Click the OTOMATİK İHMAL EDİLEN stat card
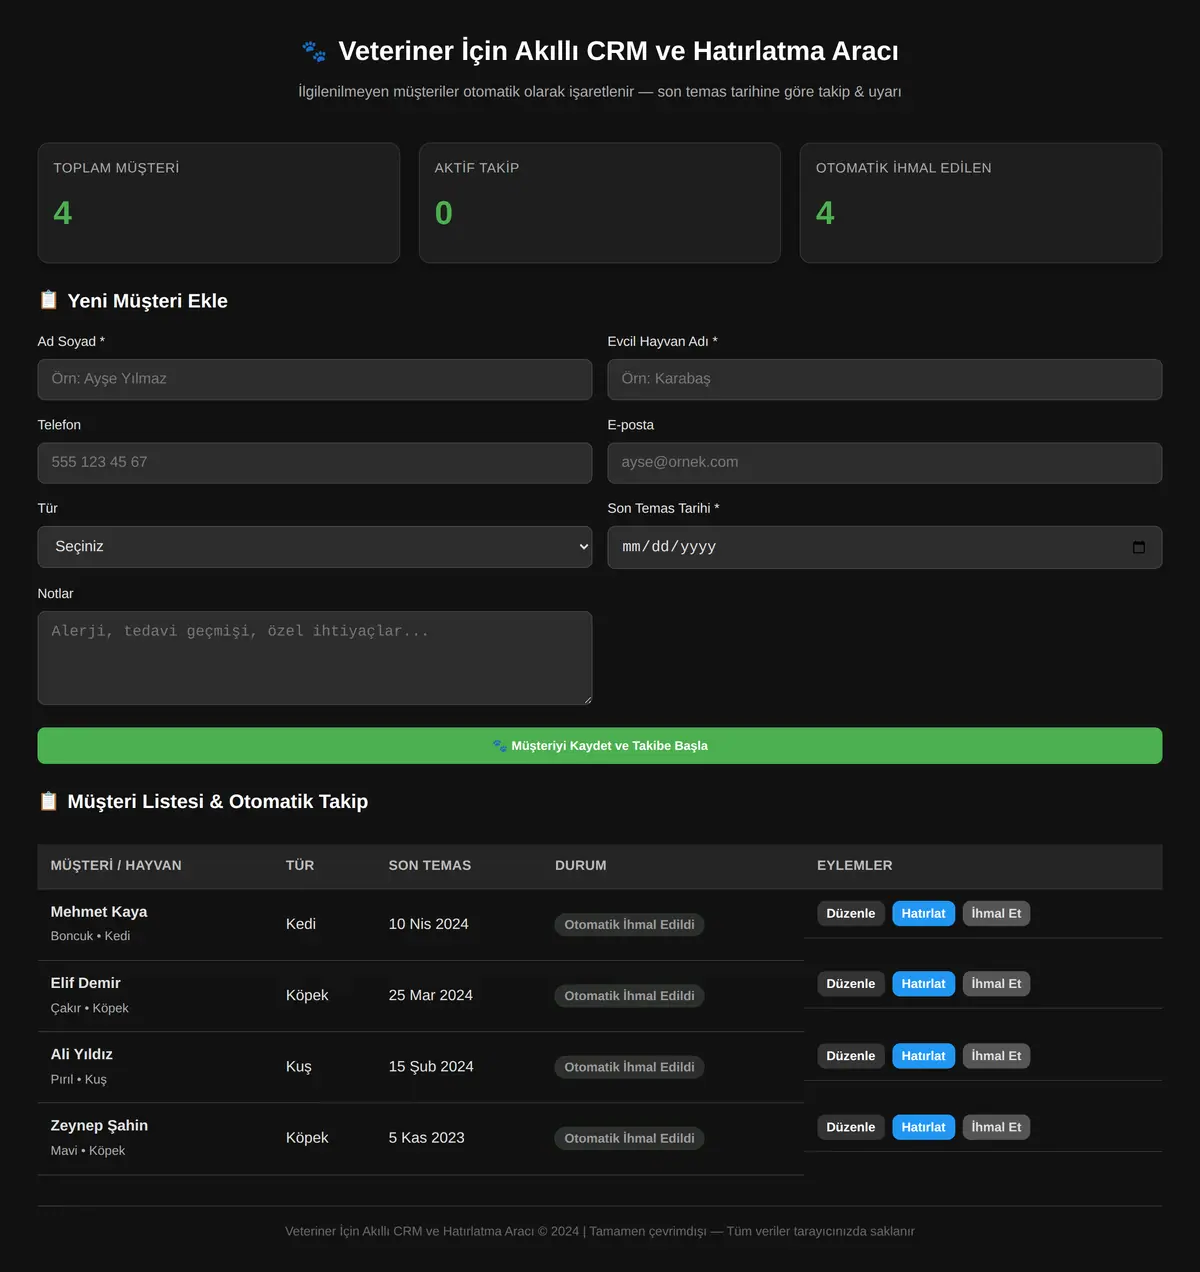This screenshot has width=1200, height=1272. [x=981, y=203]
